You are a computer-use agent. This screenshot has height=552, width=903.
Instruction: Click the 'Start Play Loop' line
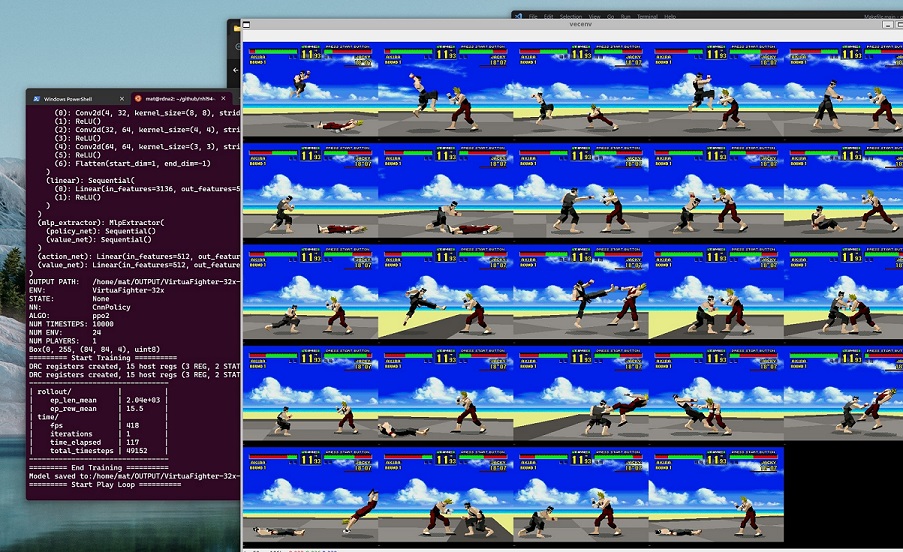pyautogui.click(x=105, y=485)
